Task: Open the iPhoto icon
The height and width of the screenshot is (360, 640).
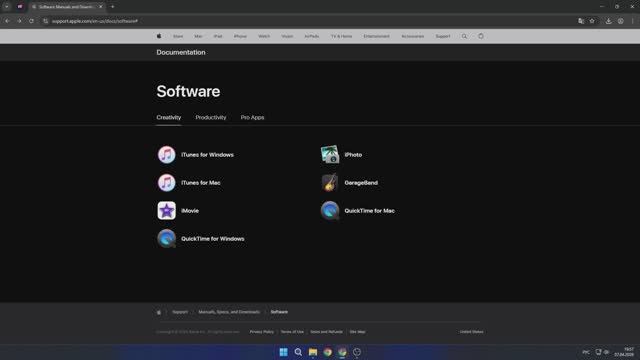Action: 330,155
